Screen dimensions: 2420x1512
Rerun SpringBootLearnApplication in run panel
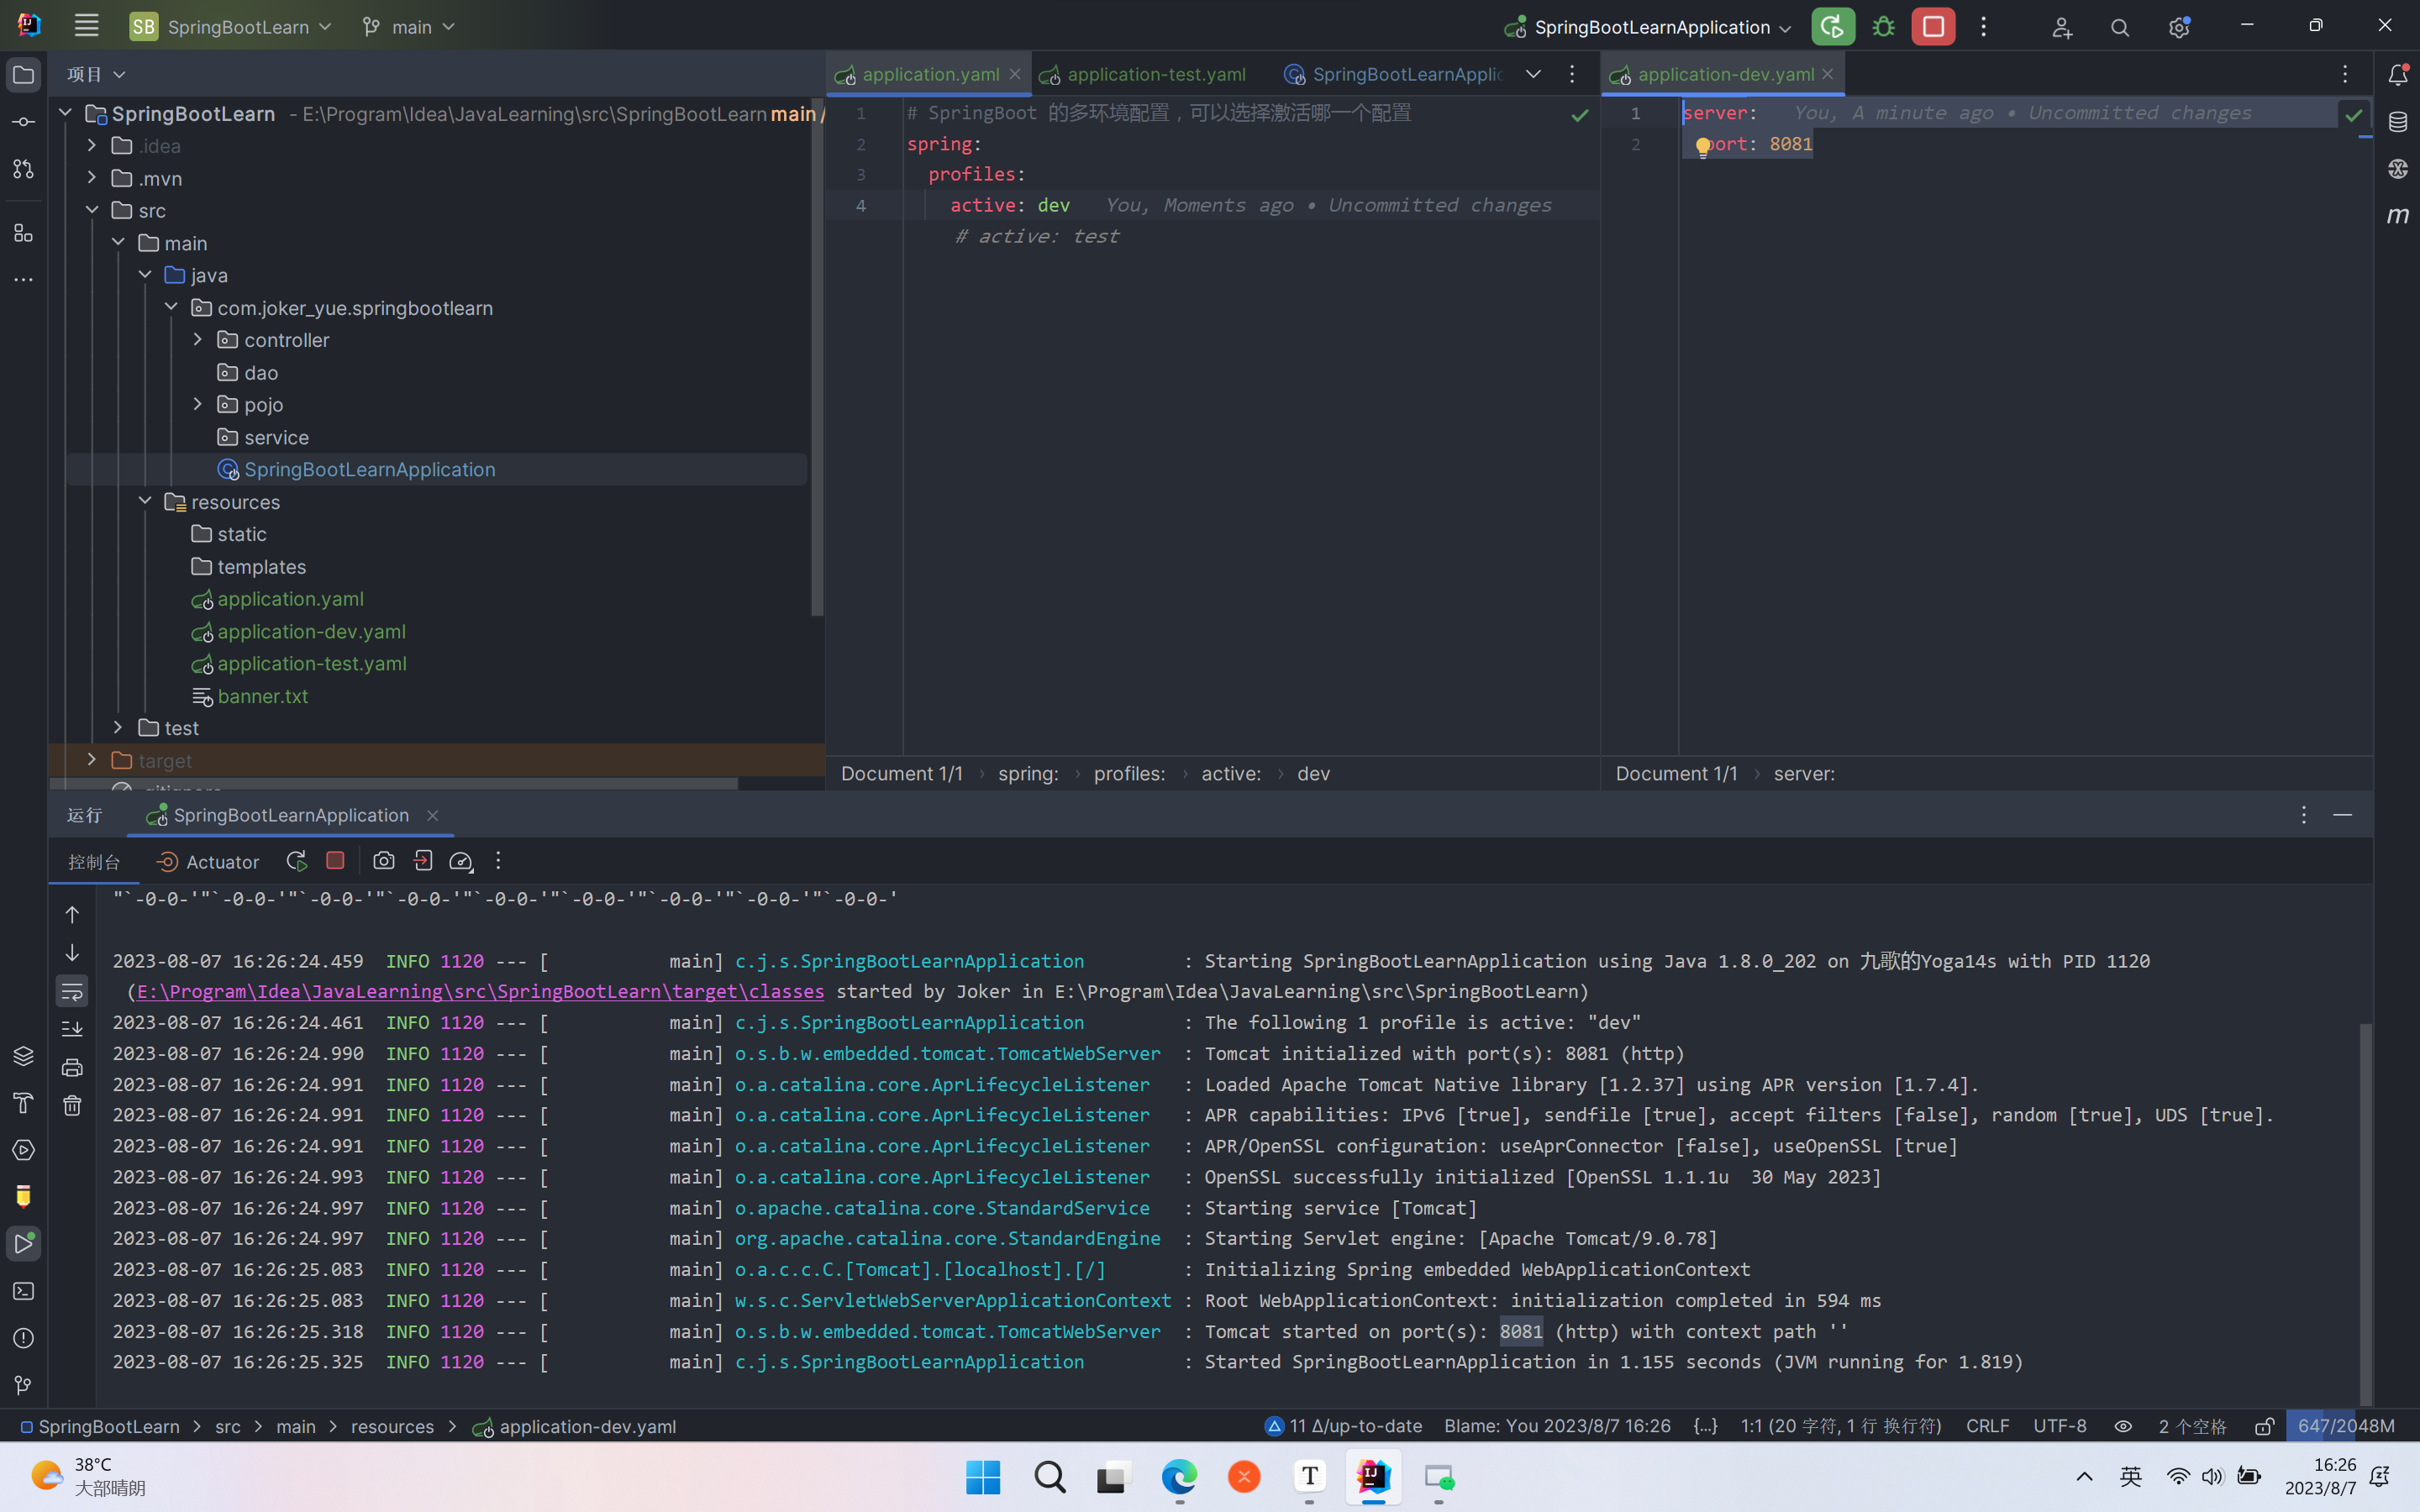coord(296,861)
